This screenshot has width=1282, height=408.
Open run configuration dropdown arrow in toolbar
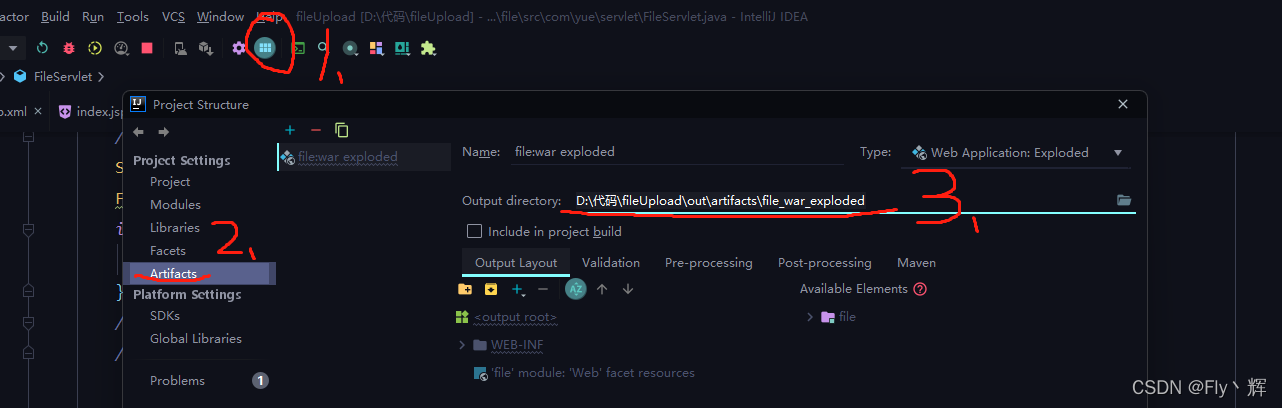coord(13,47)
